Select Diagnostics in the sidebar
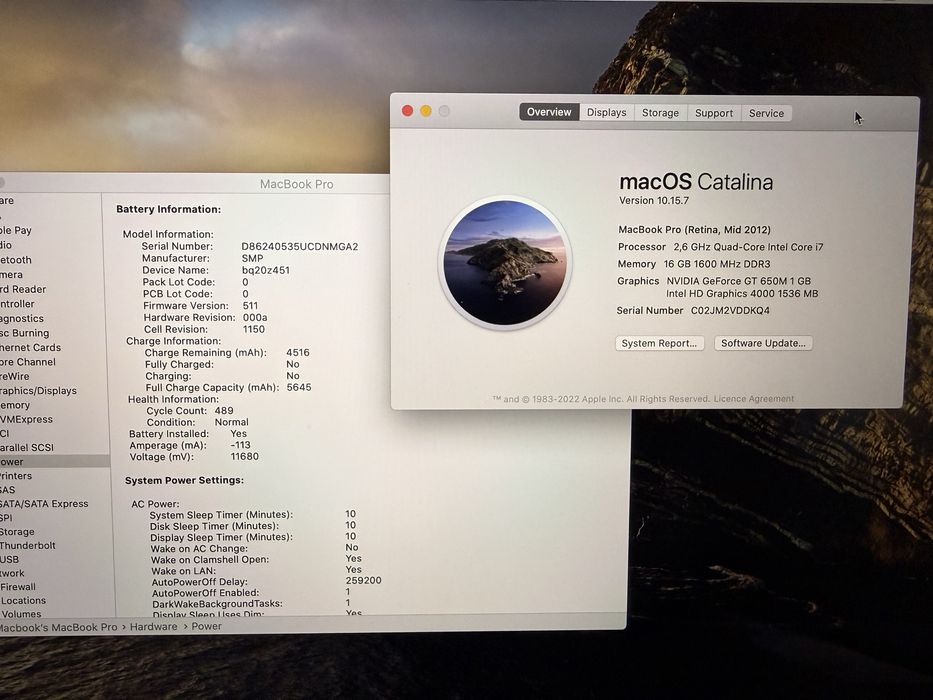Image resolution: width=933 pixels, height=700 pixels. click(22, 318)
